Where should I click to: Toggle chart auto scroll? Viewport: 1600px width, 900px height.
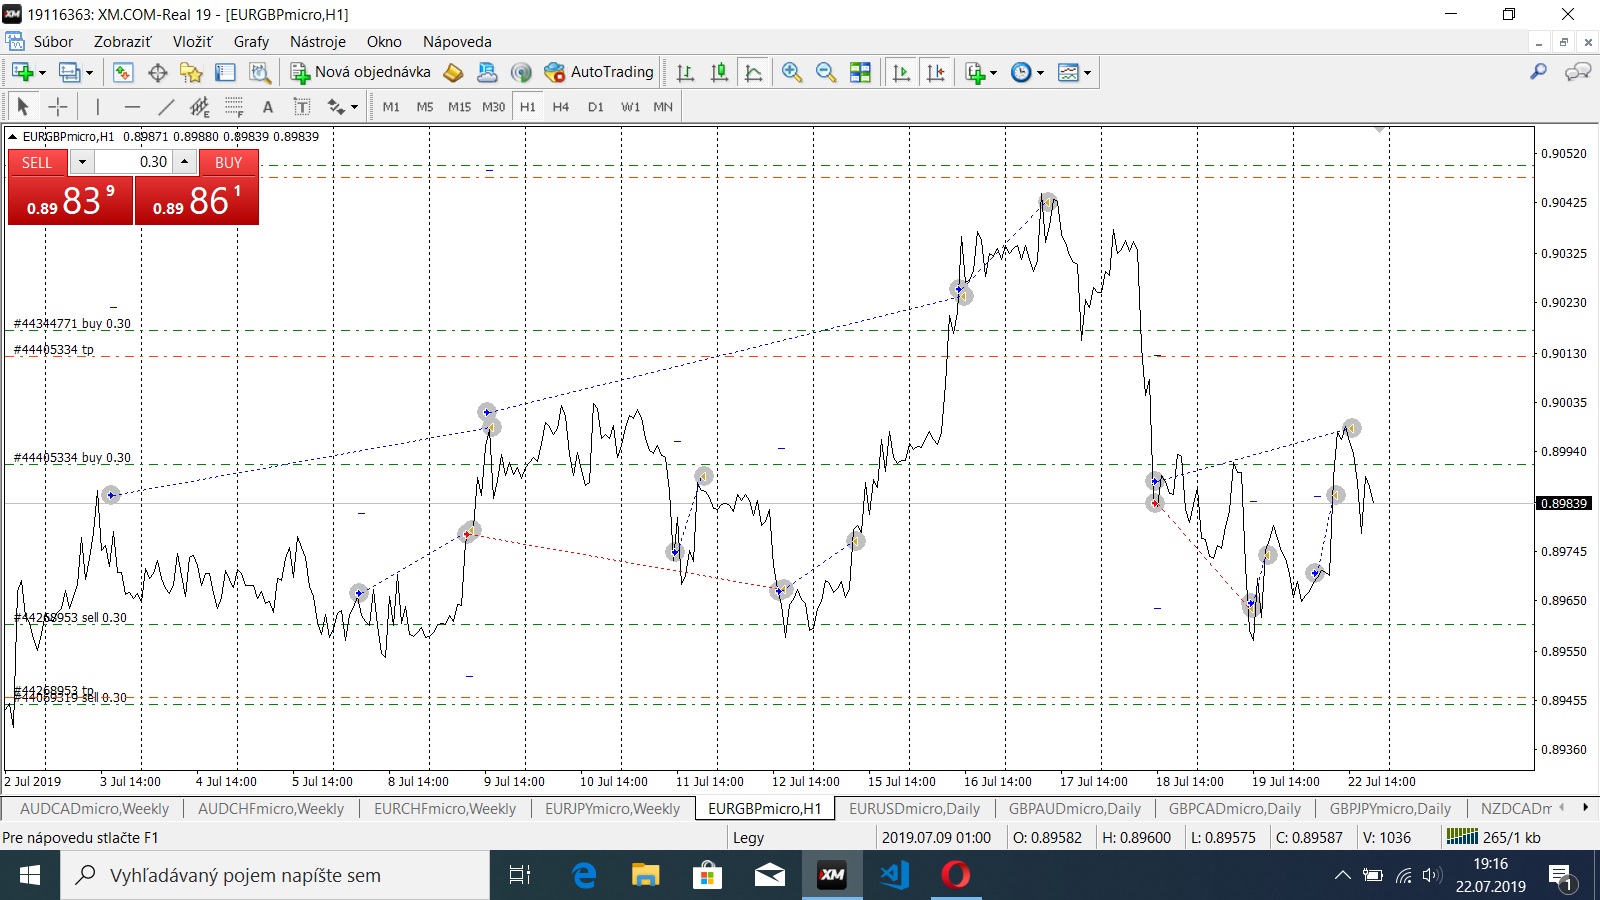(901, 72)
